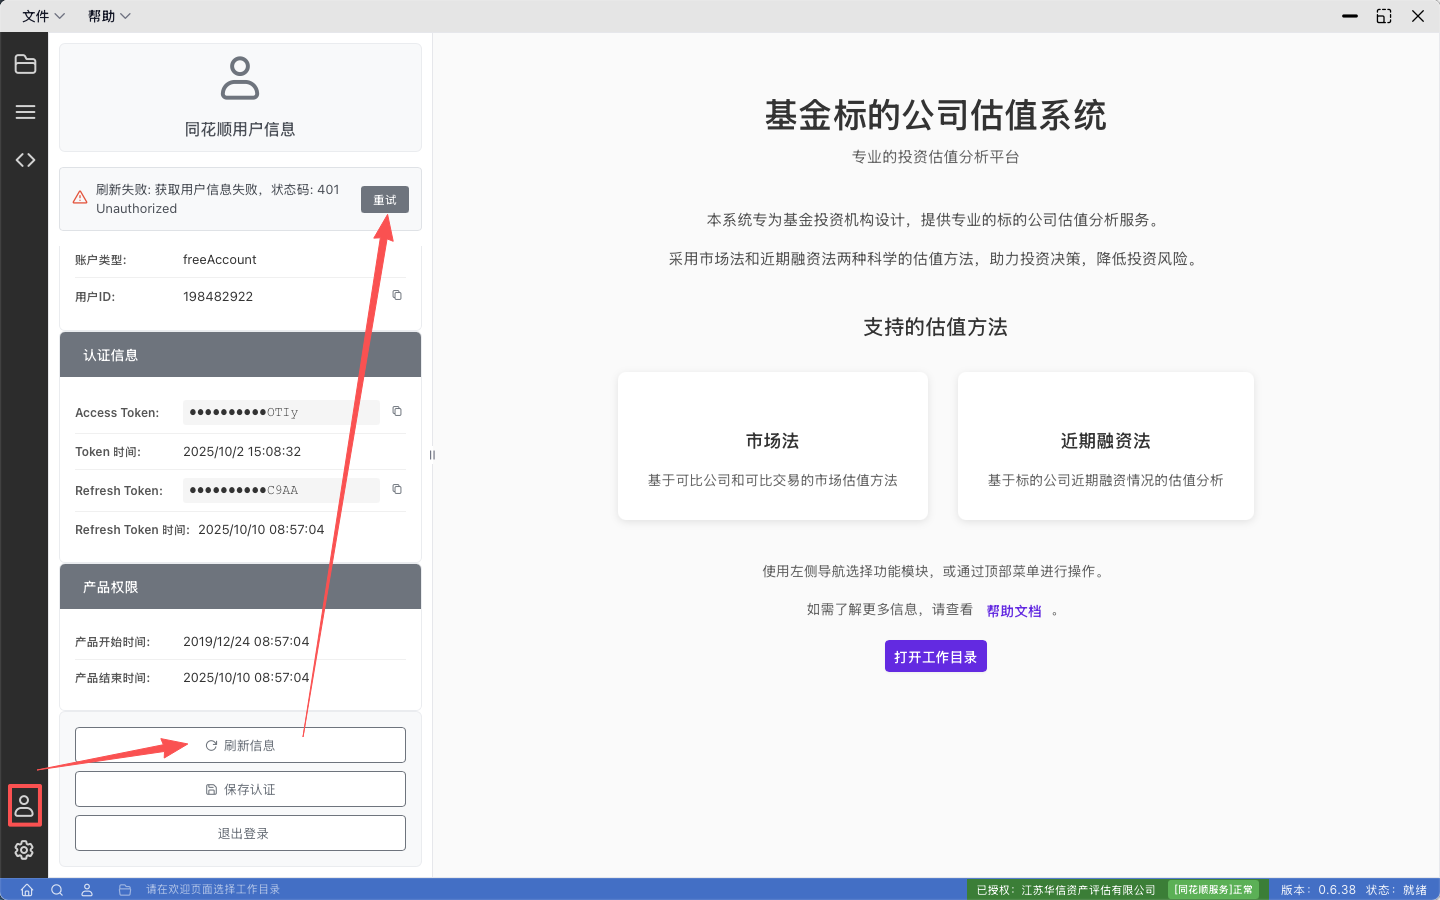
Task: Open the 文件 menu
Action: (x=43, y=16)
